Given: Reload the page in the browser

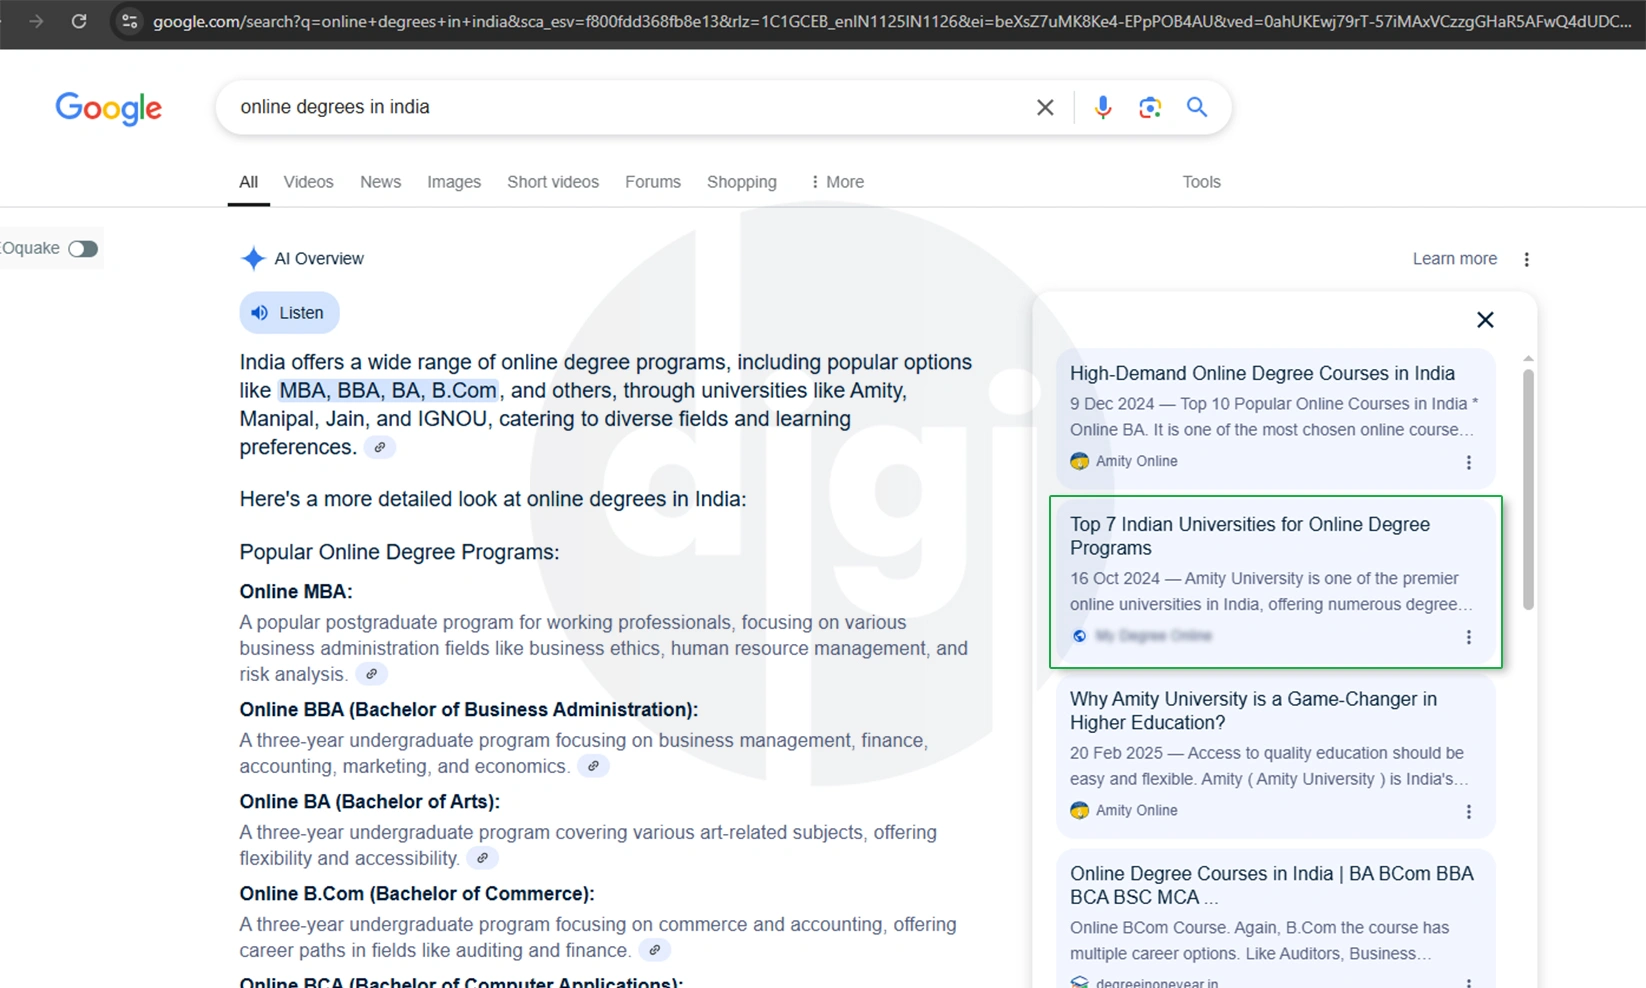Looking at the screenshot, I should pyautogui.click(x=79, y=21).
